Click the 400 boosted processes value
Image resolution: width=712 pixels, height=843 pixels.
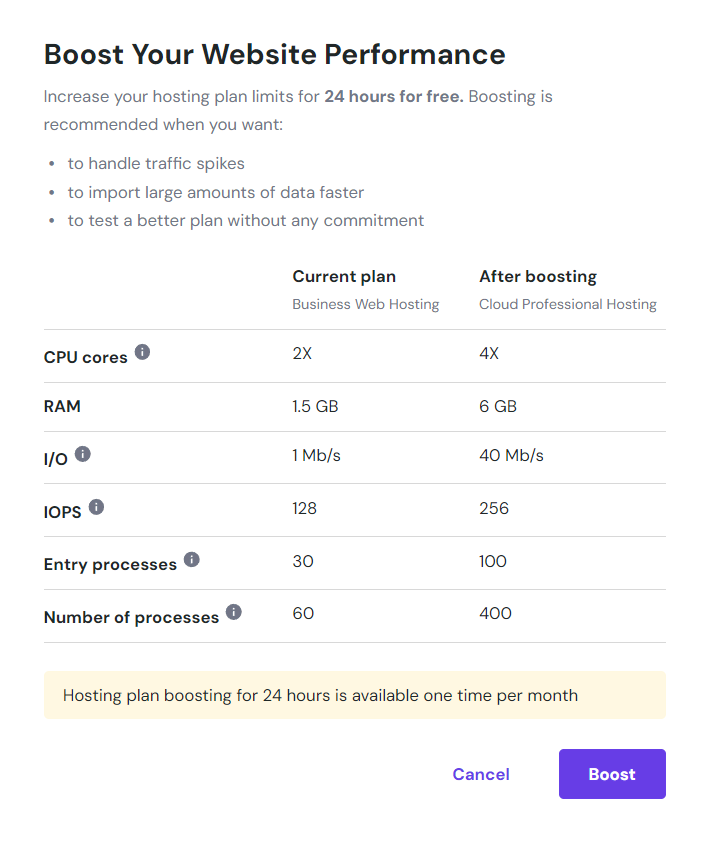pos(495,613)
